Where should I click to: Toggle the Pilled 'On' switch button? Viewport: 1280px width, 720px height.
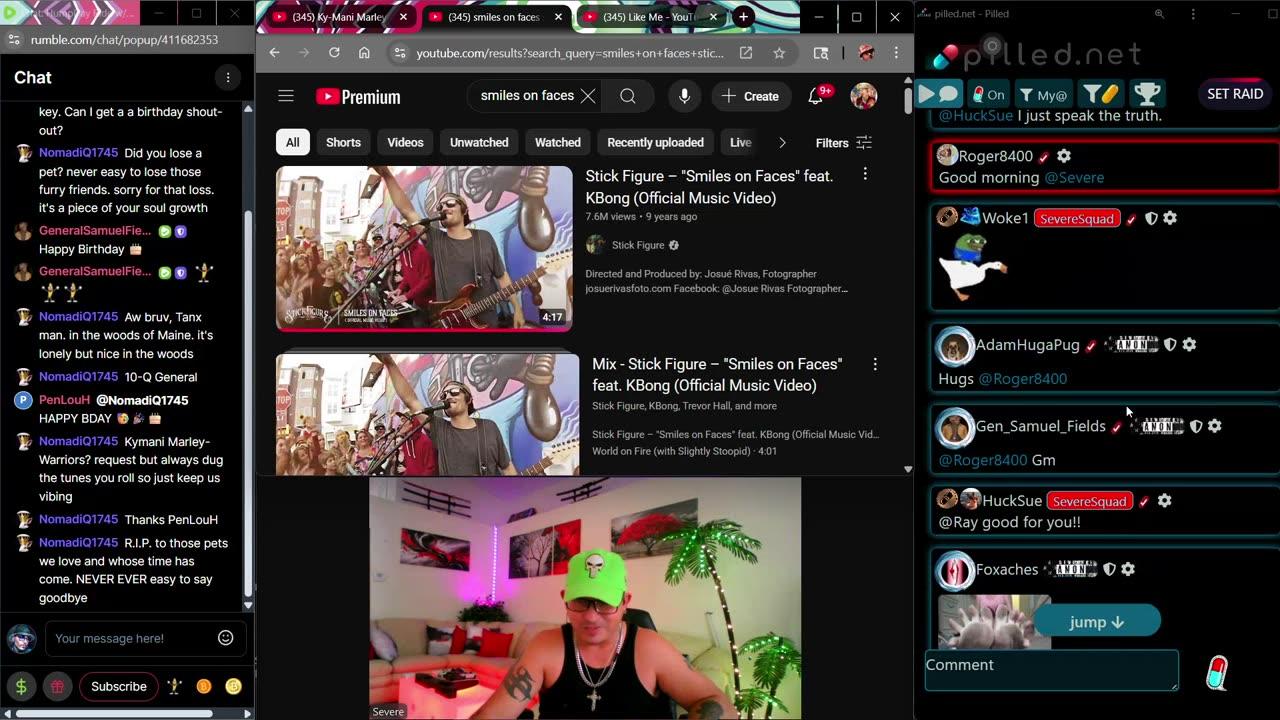click(x=988, y=94)
